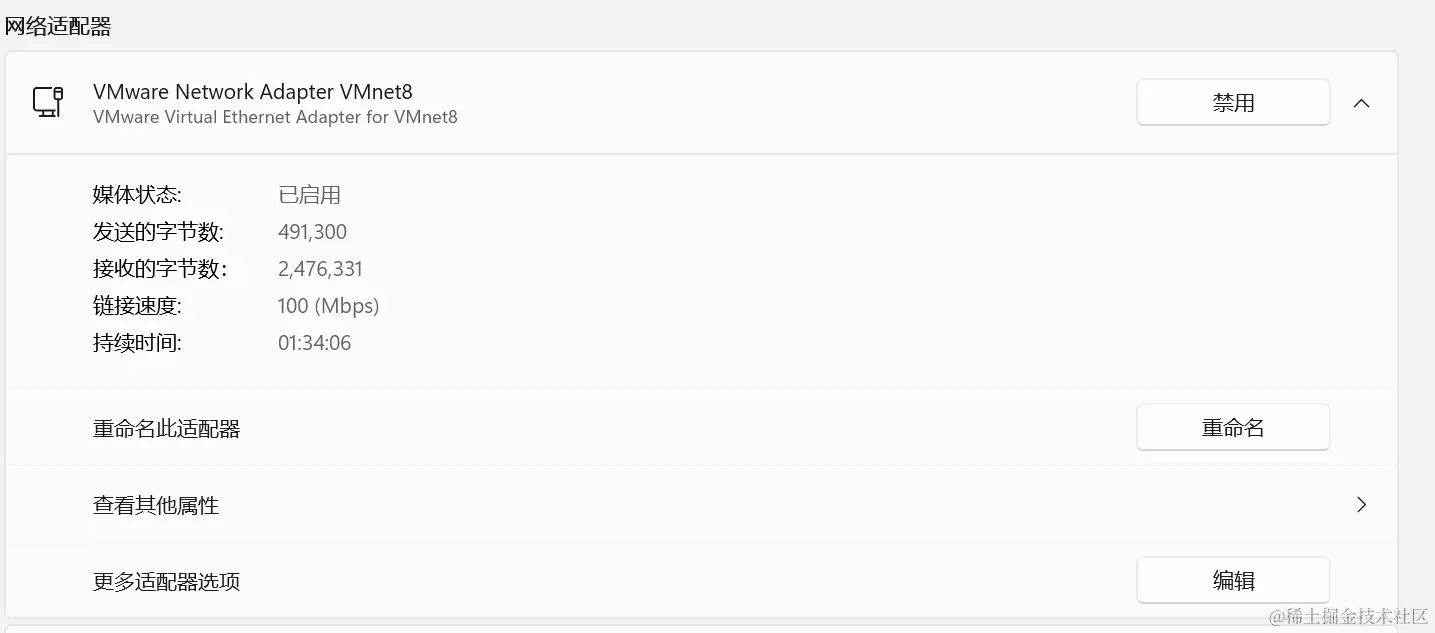Click the VMware Virtual Ethernet Adapter subtitle

pyautogui.click(x=275, y=117)
